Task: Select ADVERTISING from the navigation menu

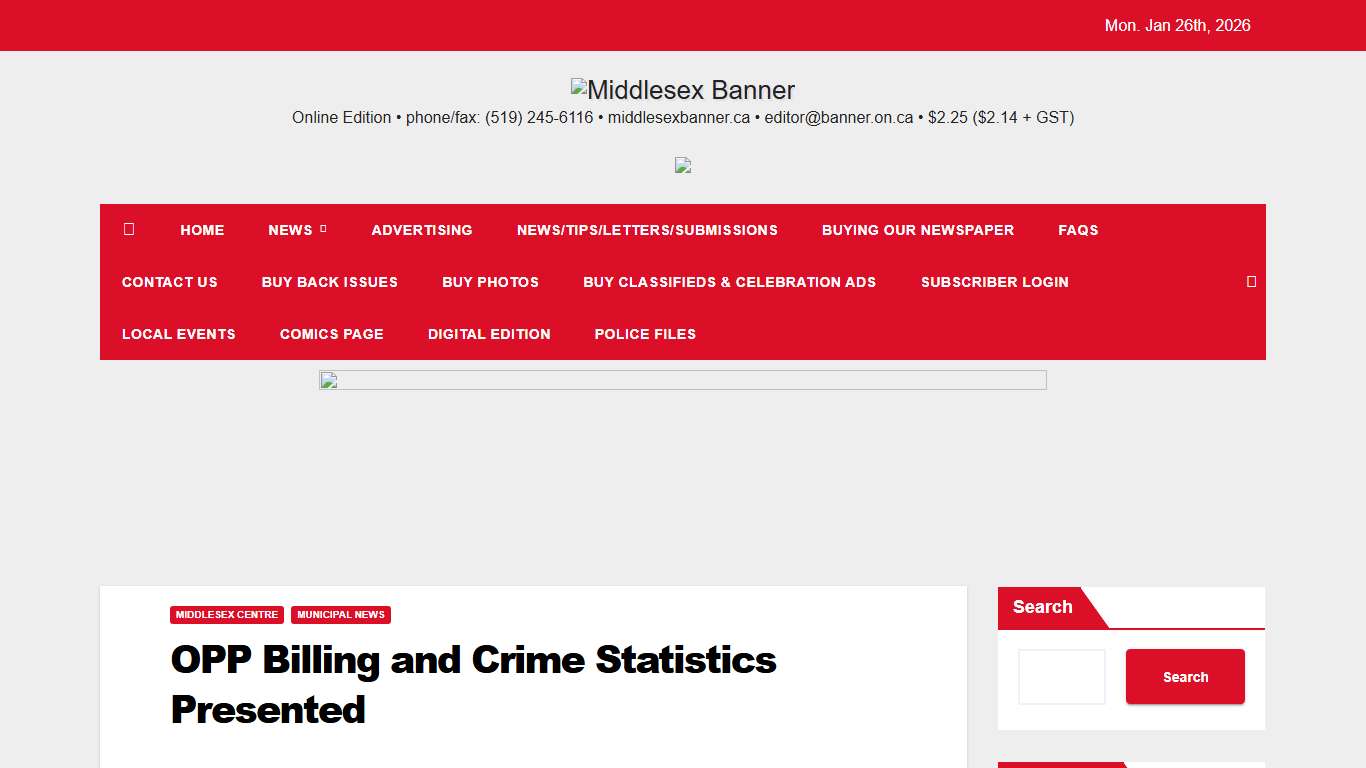Action: pyautogui.click(x=421, y=230)
